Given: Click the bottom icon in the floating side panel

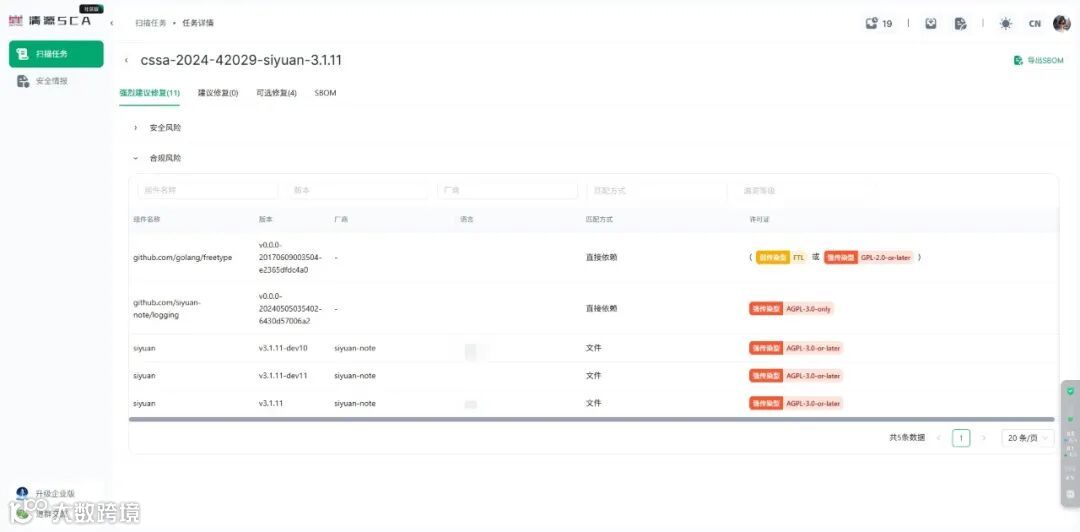Looking at the screenshot, I should [1070, 493].
